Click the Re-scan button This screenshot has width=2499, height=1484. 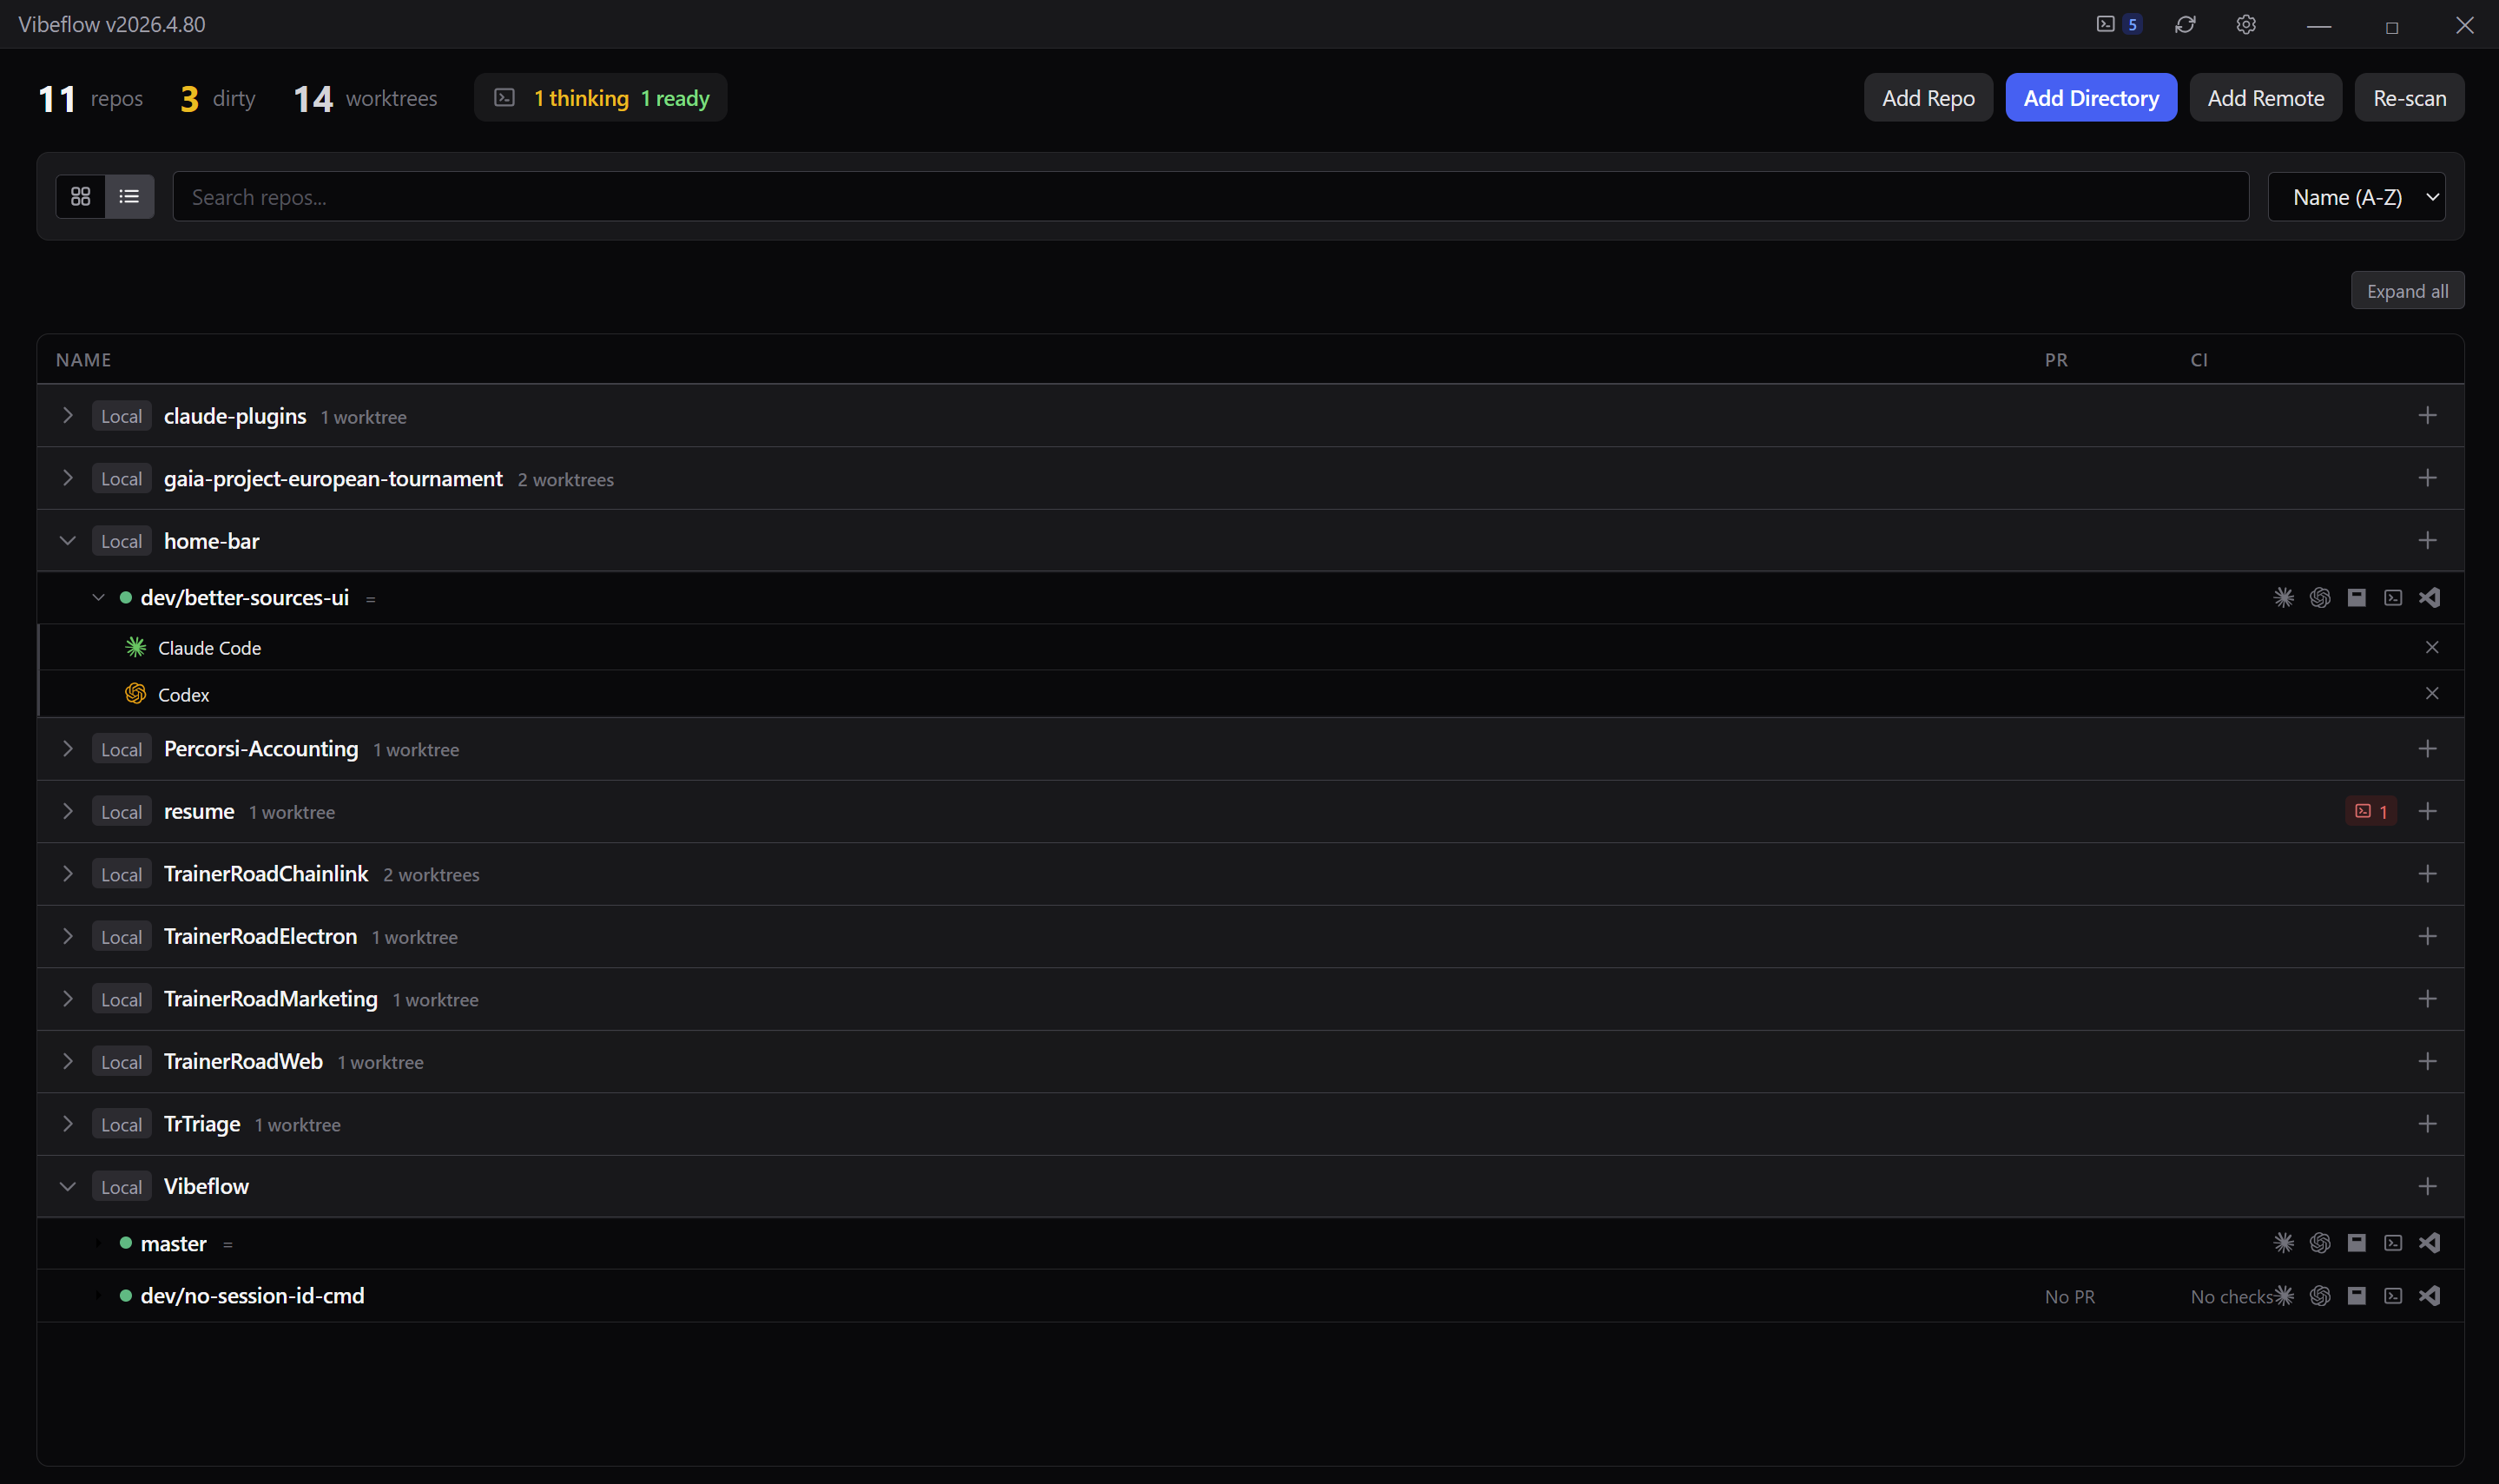click(x=2409, y=98)
